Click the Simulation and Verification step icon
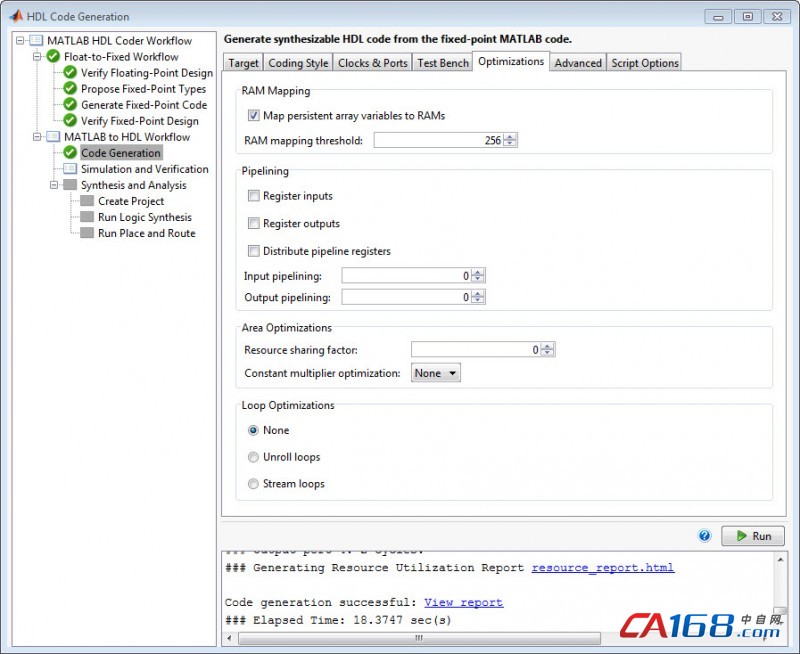The height and width of the screenshot is (654, 800). [70, 169]
